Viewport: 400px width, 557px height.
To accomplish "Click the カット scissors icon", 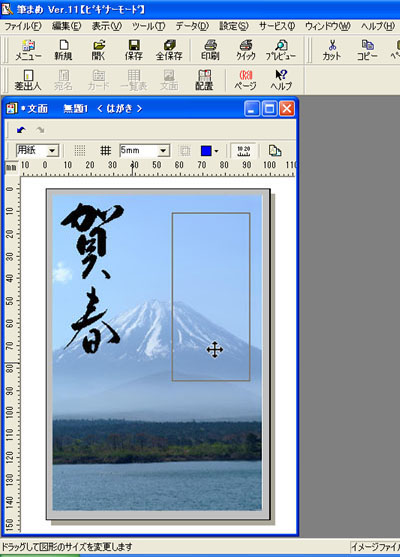I will point(331,49).
